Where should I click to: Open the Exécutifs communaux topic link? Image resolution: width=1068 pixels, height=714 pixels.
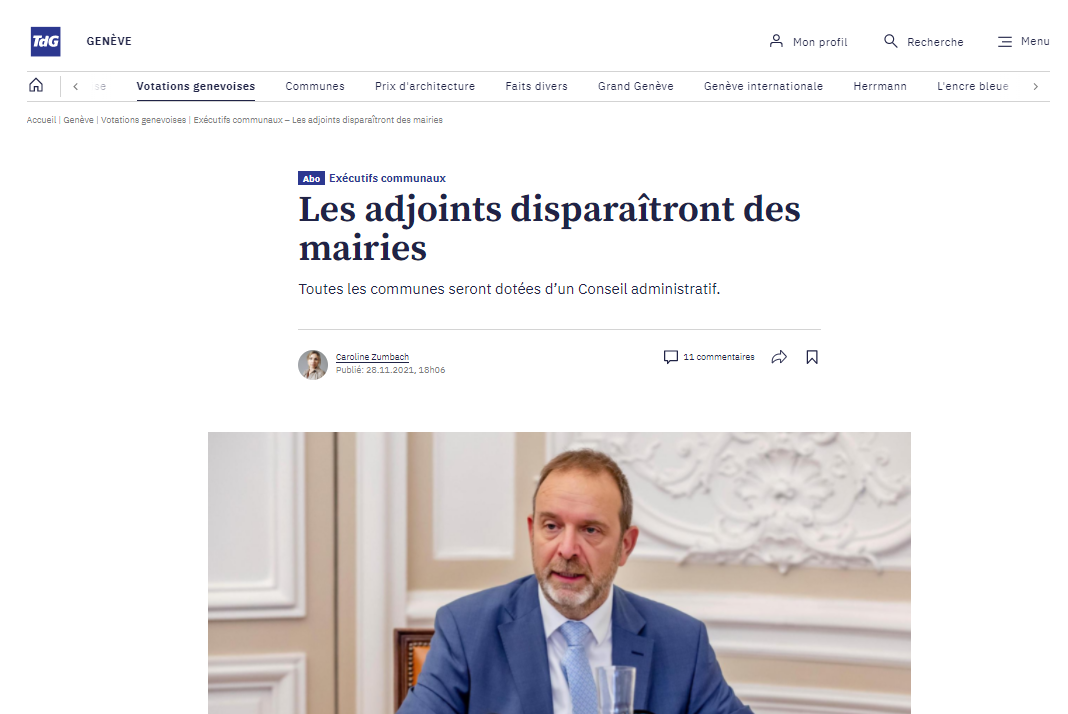[388, 178]
